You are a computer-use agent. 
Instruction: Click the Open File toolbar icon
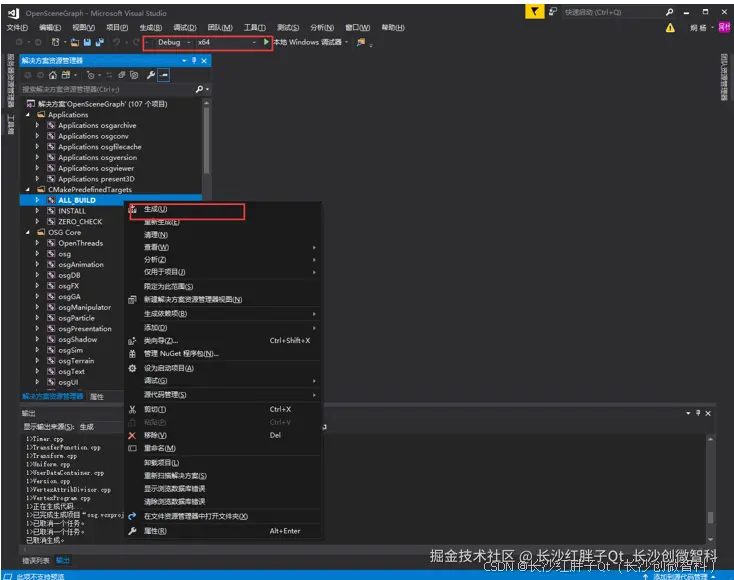click(x=75, y=42)
